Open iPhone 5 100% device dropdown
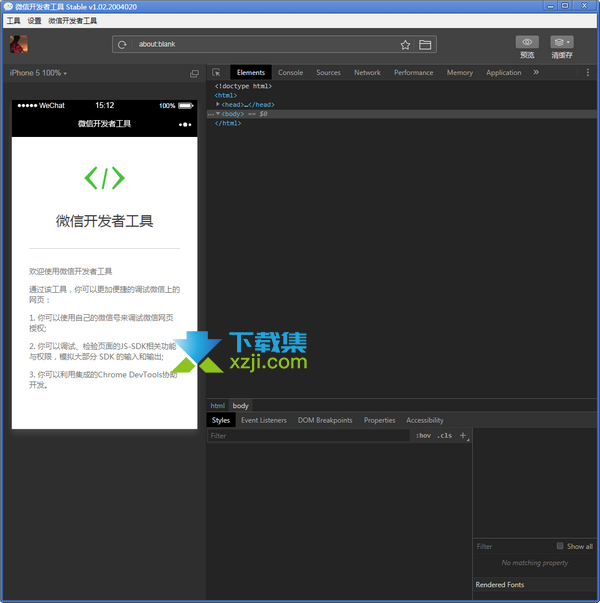The image size is (600, 603). pyautogui.click(x=38, y=73)
